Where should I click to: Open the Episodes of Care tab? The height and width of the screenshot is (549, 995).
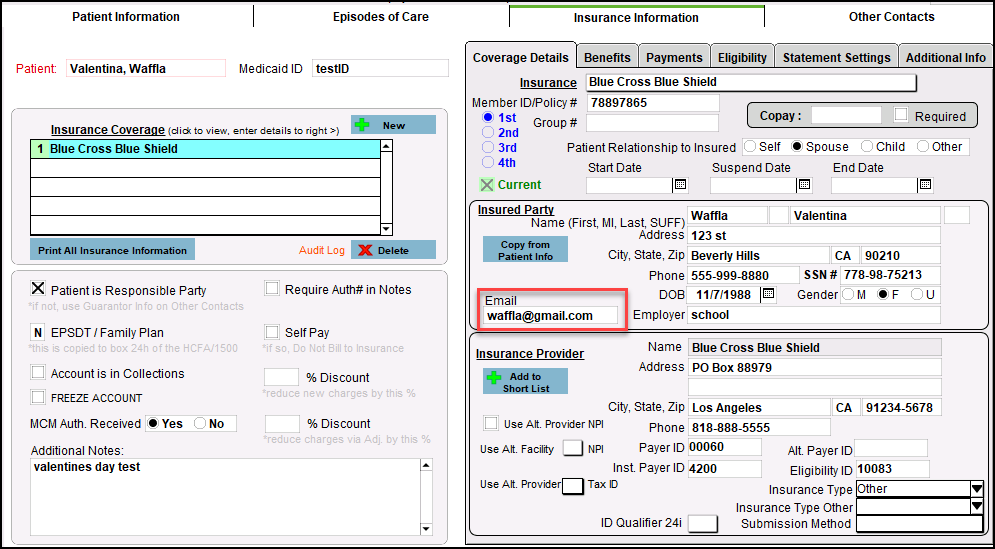pos(381,17)
